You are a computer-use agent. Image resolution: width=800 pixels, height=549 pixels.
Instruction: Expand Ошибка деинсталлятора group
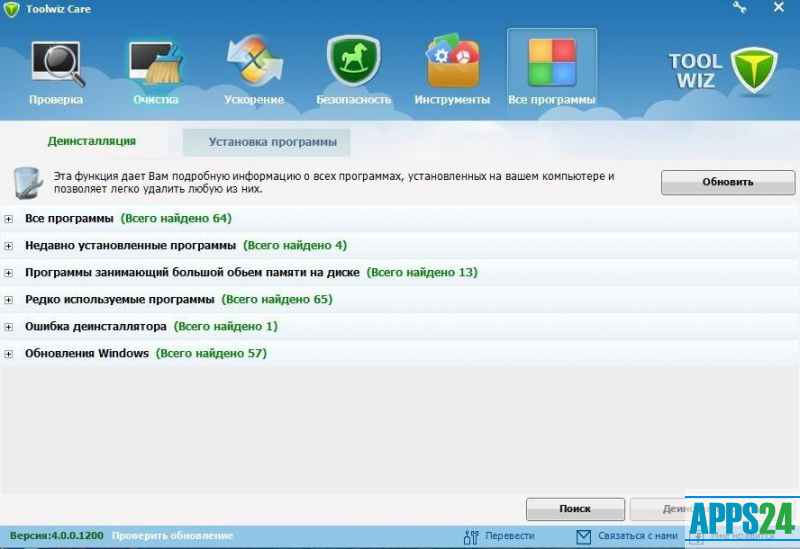[9, 327]
